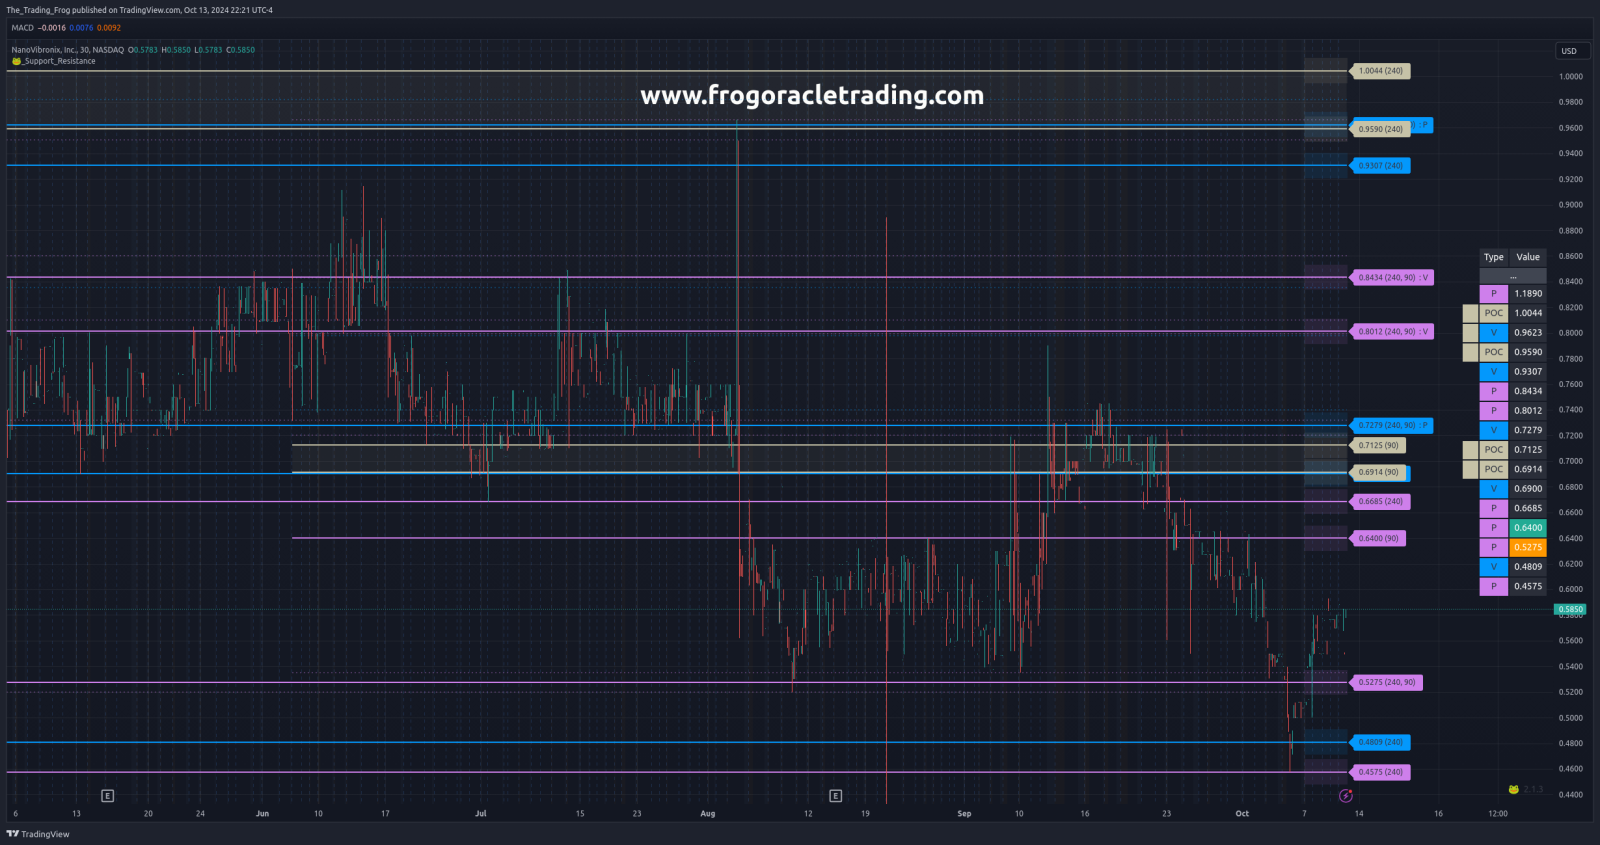This screenshot has height=845, width=1600.
Task: Click the table value cell 0.4809
Action: pyautogui.click(x=1528, y=567)
